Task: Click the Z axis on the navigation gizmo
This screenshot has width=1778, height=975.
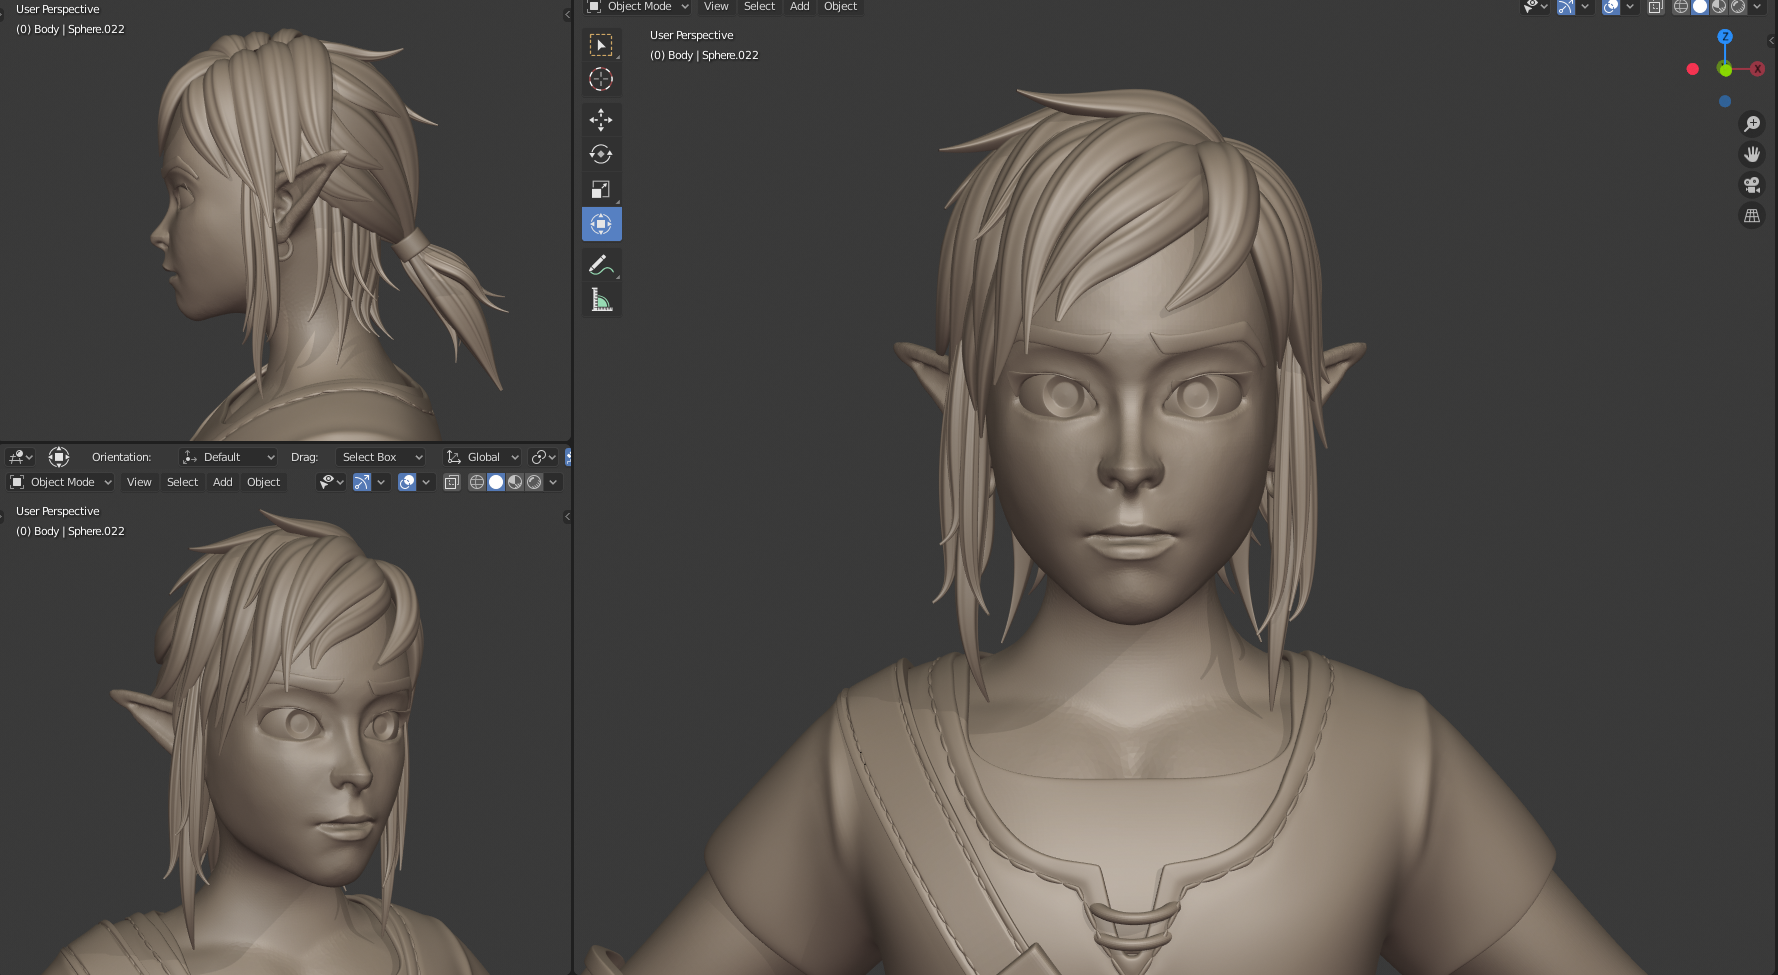Action: pyautogui.click(x=1724, y=37)
